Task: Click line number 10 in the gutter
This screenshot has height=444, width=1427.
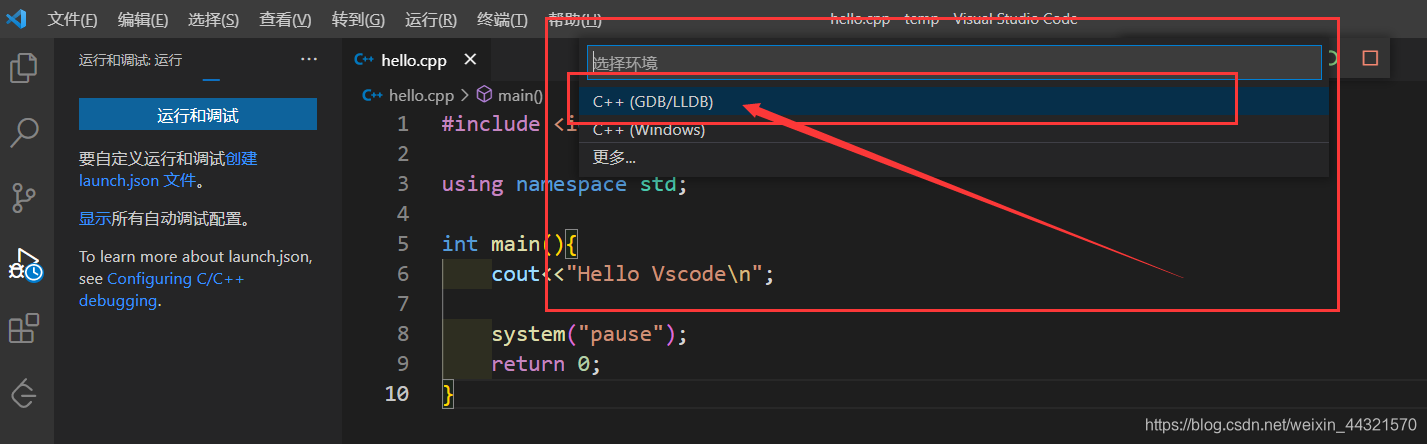Action: [x=397, y=394]
